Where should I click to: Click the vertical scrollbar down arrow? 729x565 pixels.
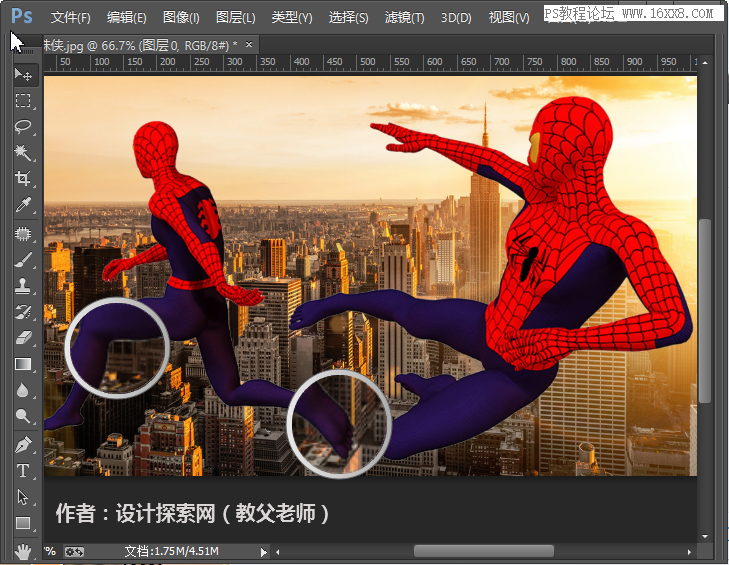tap(705, 536)
